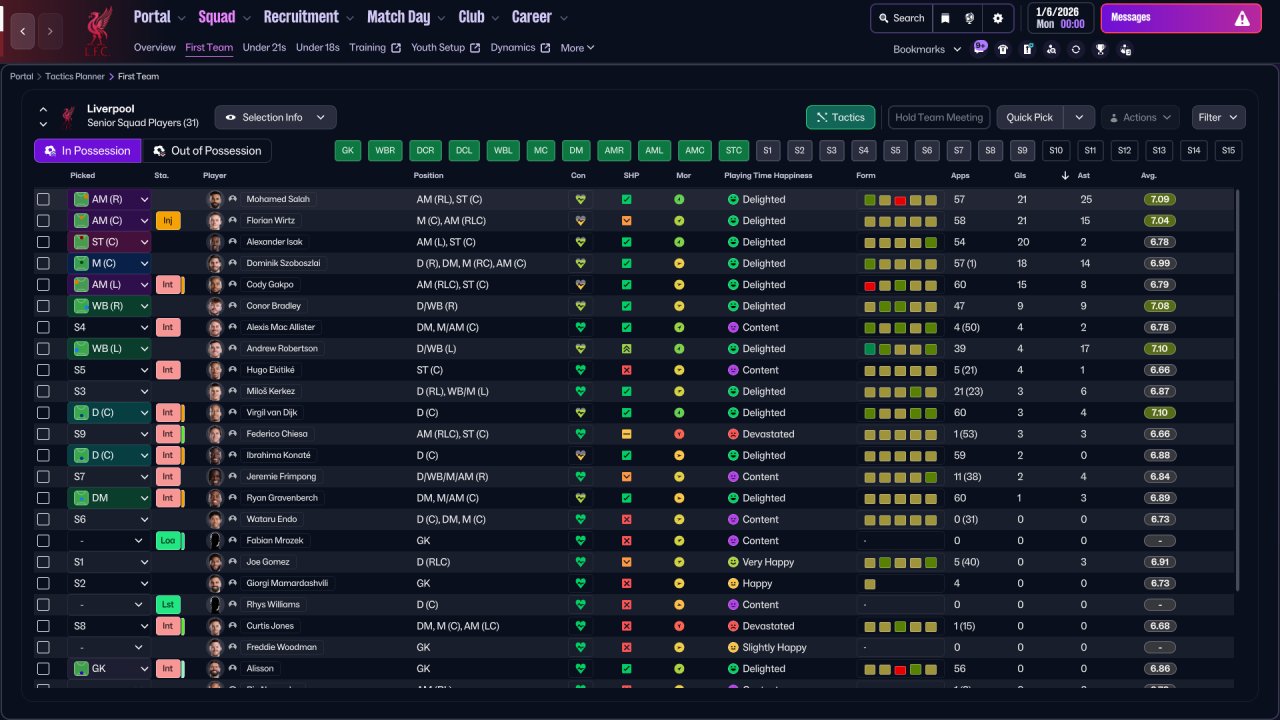Tick the checkbox for Mohamed Salah
The width and height of the screenshot is (1280, 720).
click(43, 199)
